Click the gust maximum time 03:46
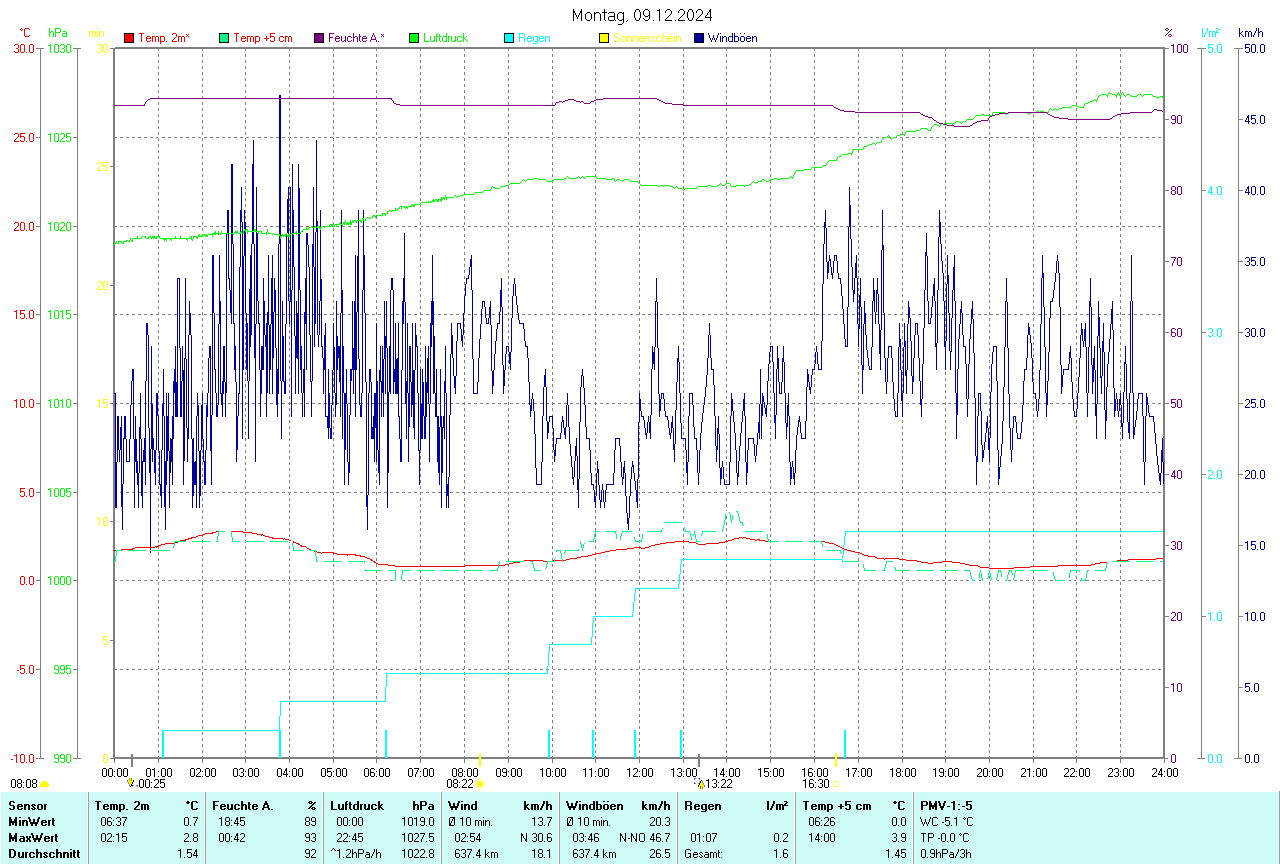This screenshot has height=864, width=1280. [x=585, y=837]
